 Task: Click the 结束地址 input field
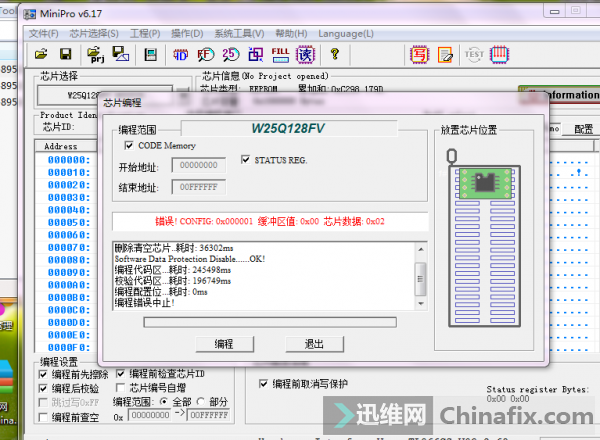[x=199, y=187]
